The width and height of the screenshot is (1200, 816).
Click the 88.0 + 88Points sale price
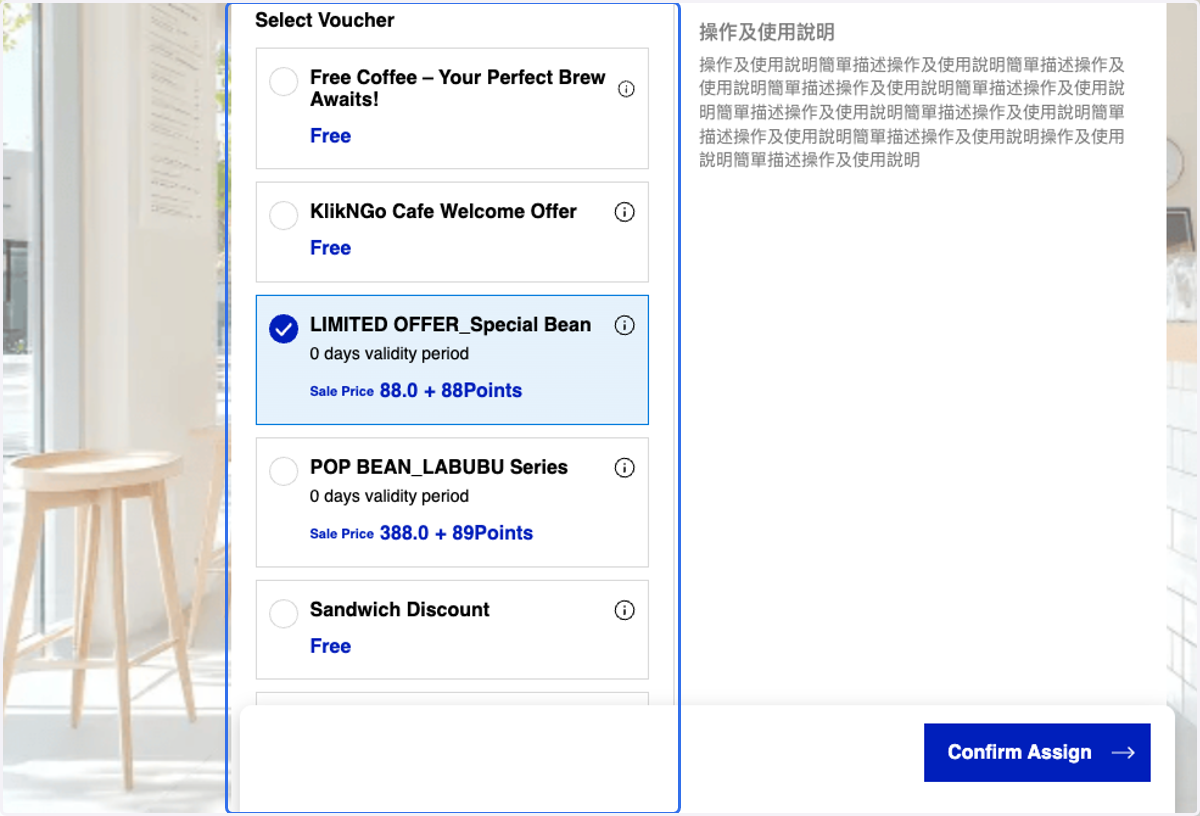coord(451,391)
